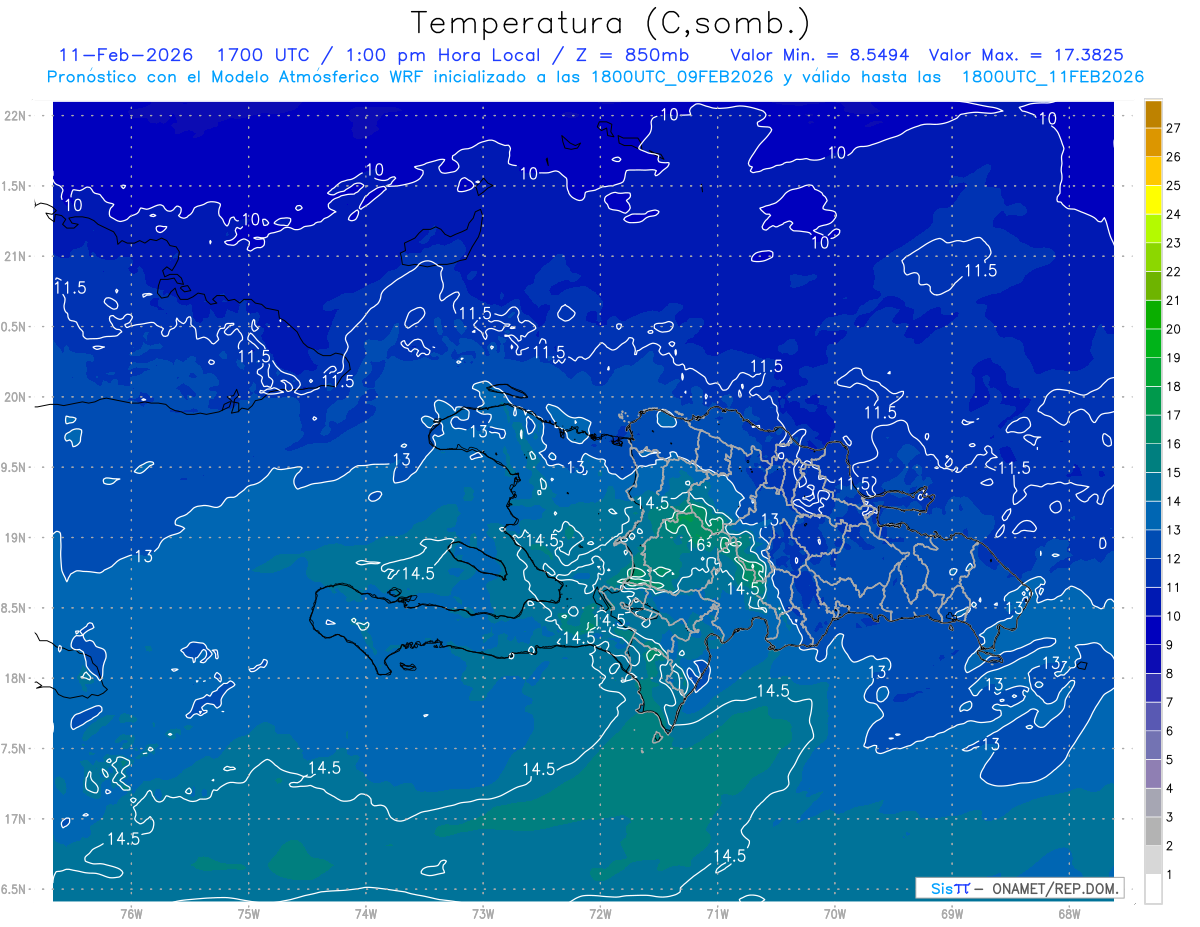Click the "68W" longitude axis label

click(x=1069, y=913)
